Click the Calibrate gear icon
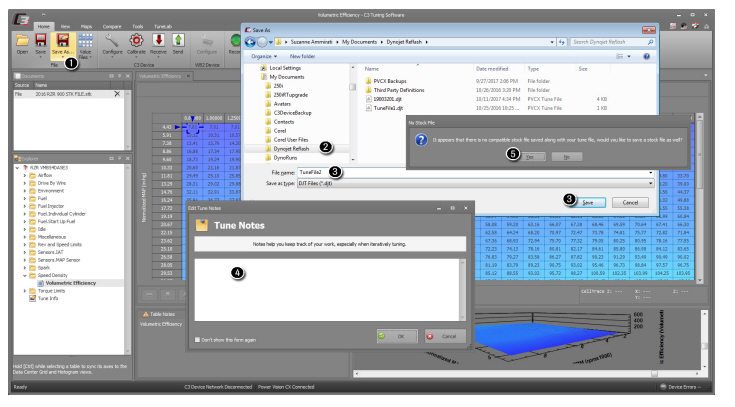The width and height of the screenshot is (735, 407). (136, 42)
